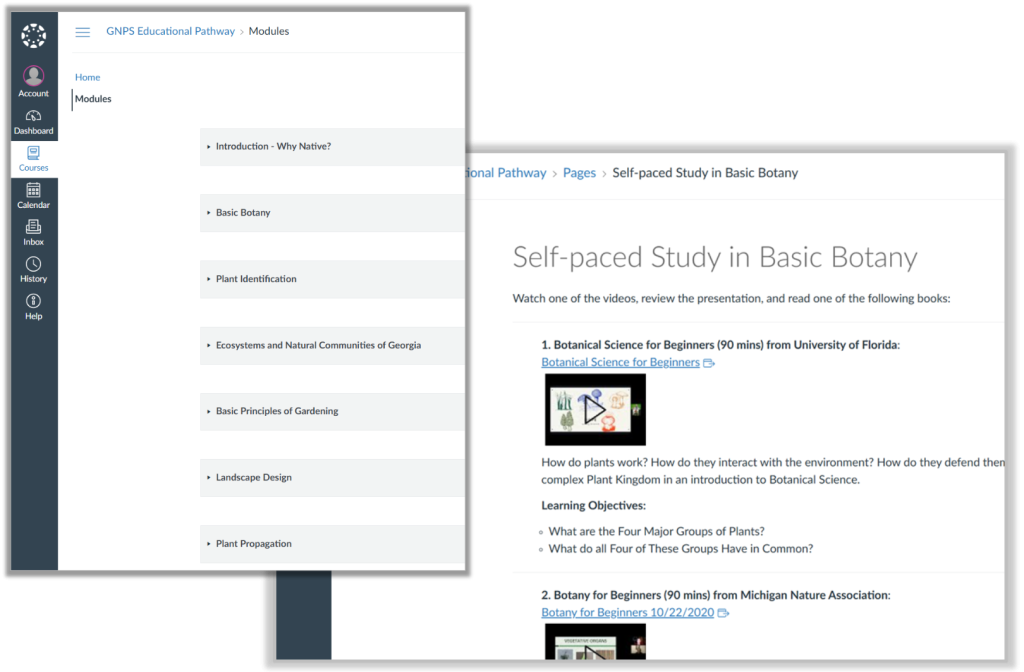Select Modules in the course navigation
Viewport: 1024px width, 672px height.
(x=92, y=98)
